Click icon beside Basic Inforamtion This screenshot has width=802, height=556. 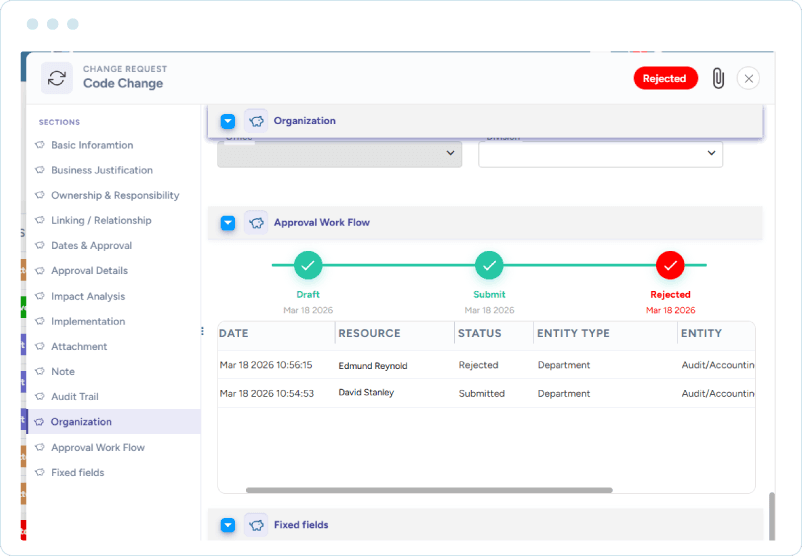pyautogui.click(x=39, y=145)
